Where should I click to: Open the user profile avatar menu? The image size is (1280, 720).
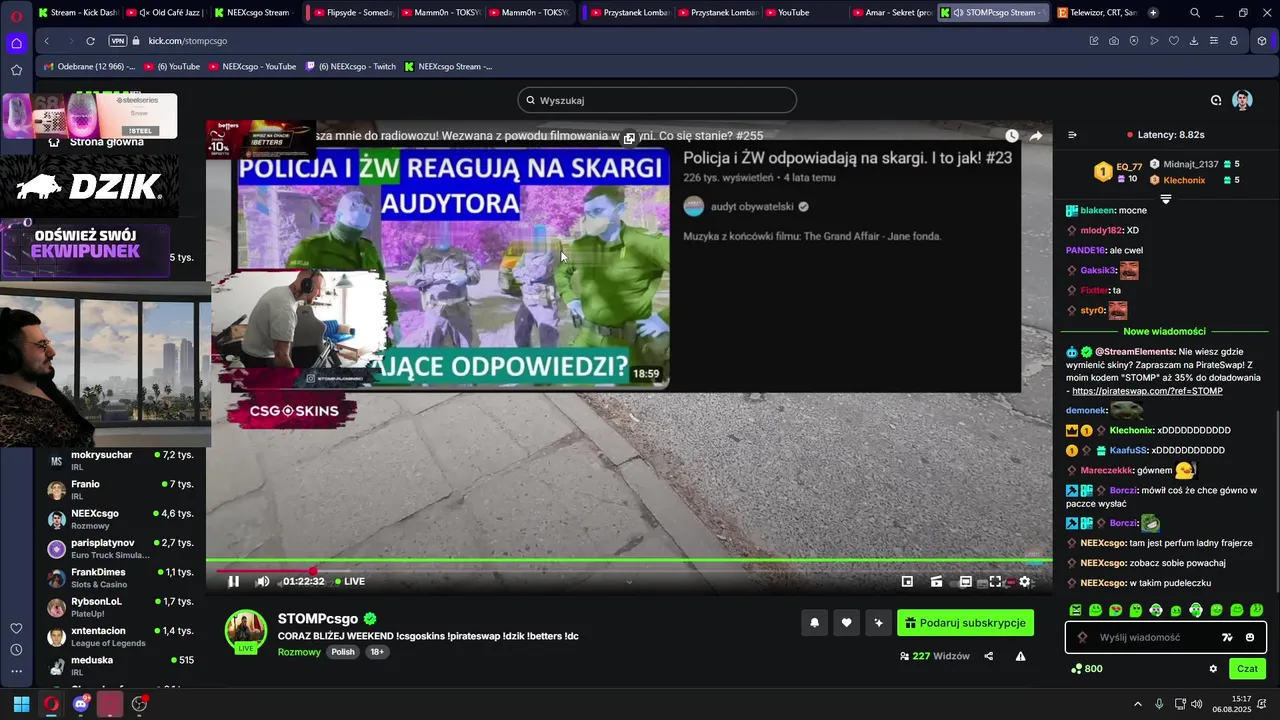pyautogui.click(x=1242, y=100)
